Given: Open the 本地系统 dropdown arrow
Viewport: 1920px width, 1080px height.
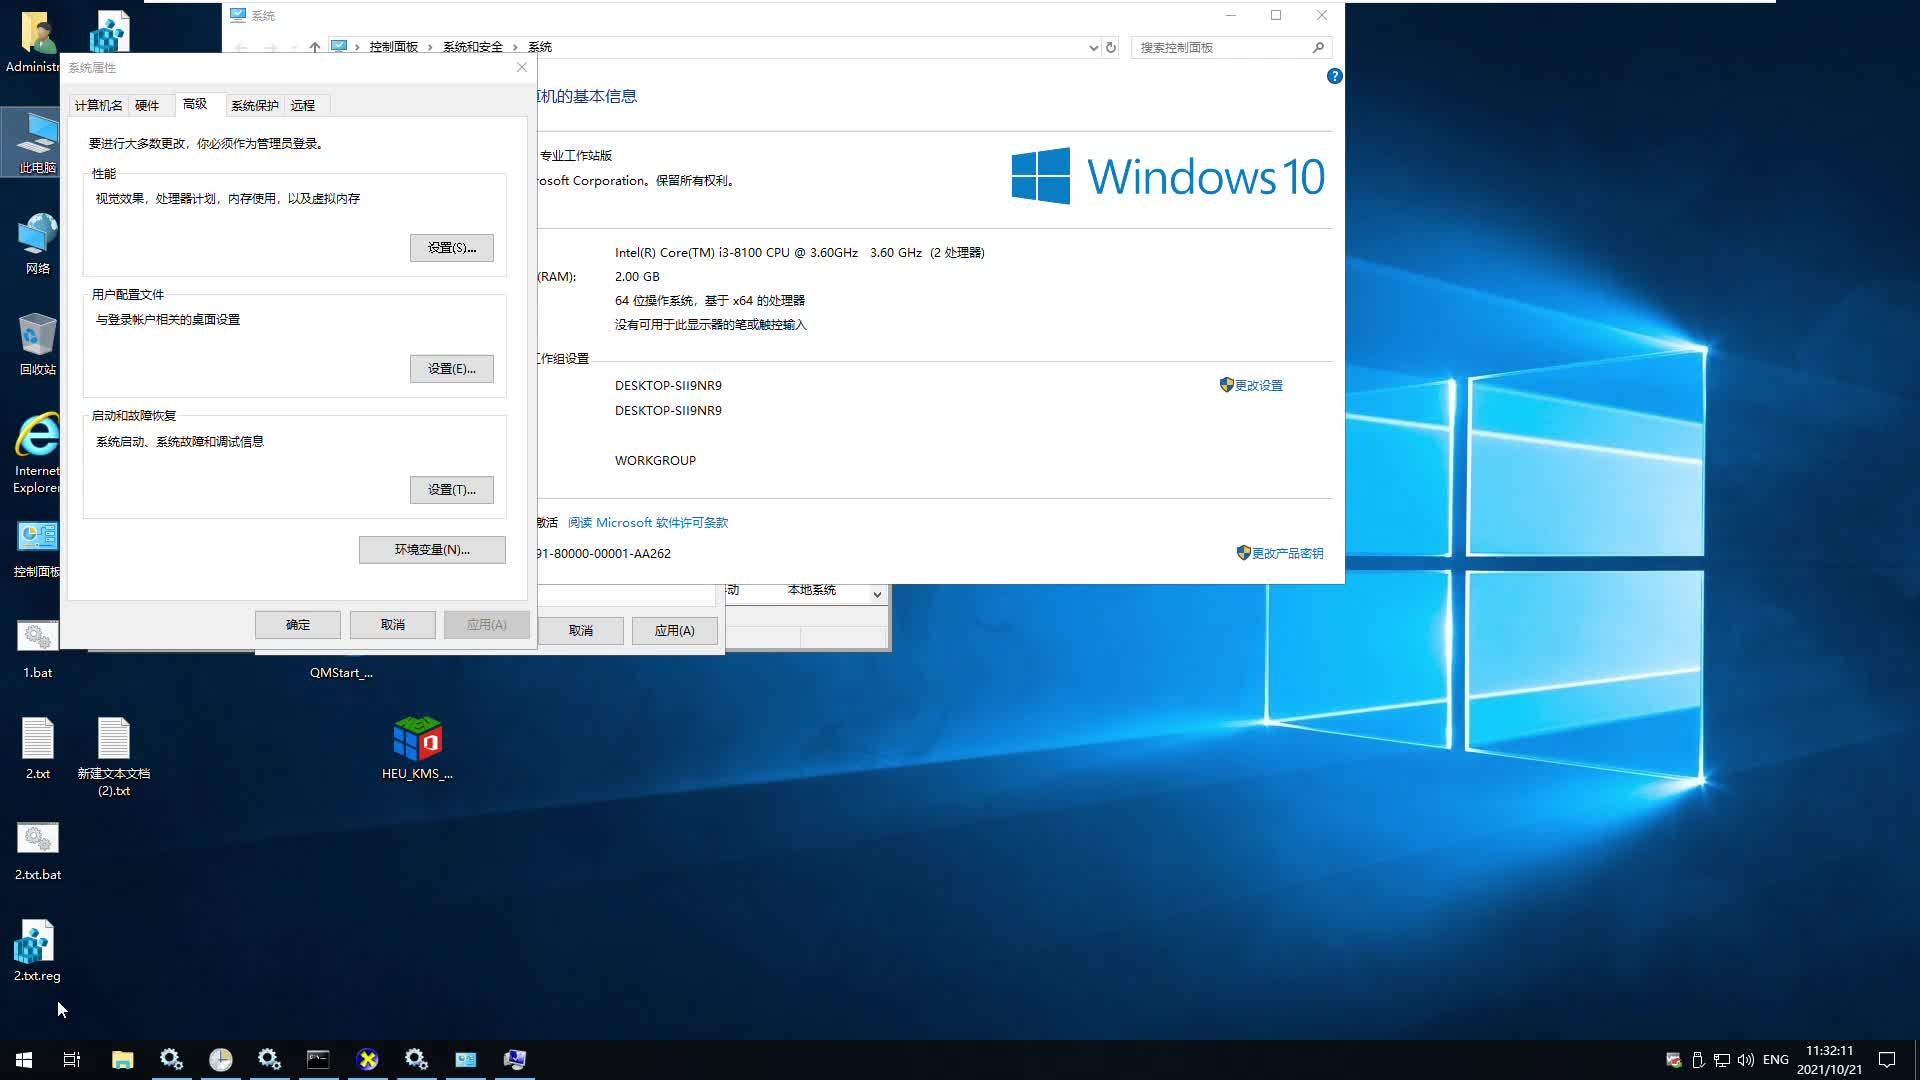Looking at the screenshot, I should pos(877,594).
